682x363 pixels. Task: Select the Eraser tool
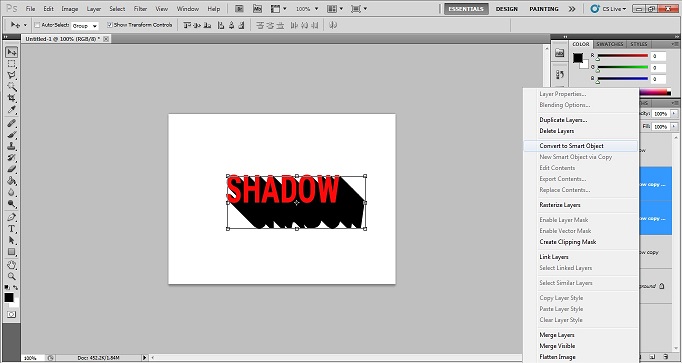(12, 169)
